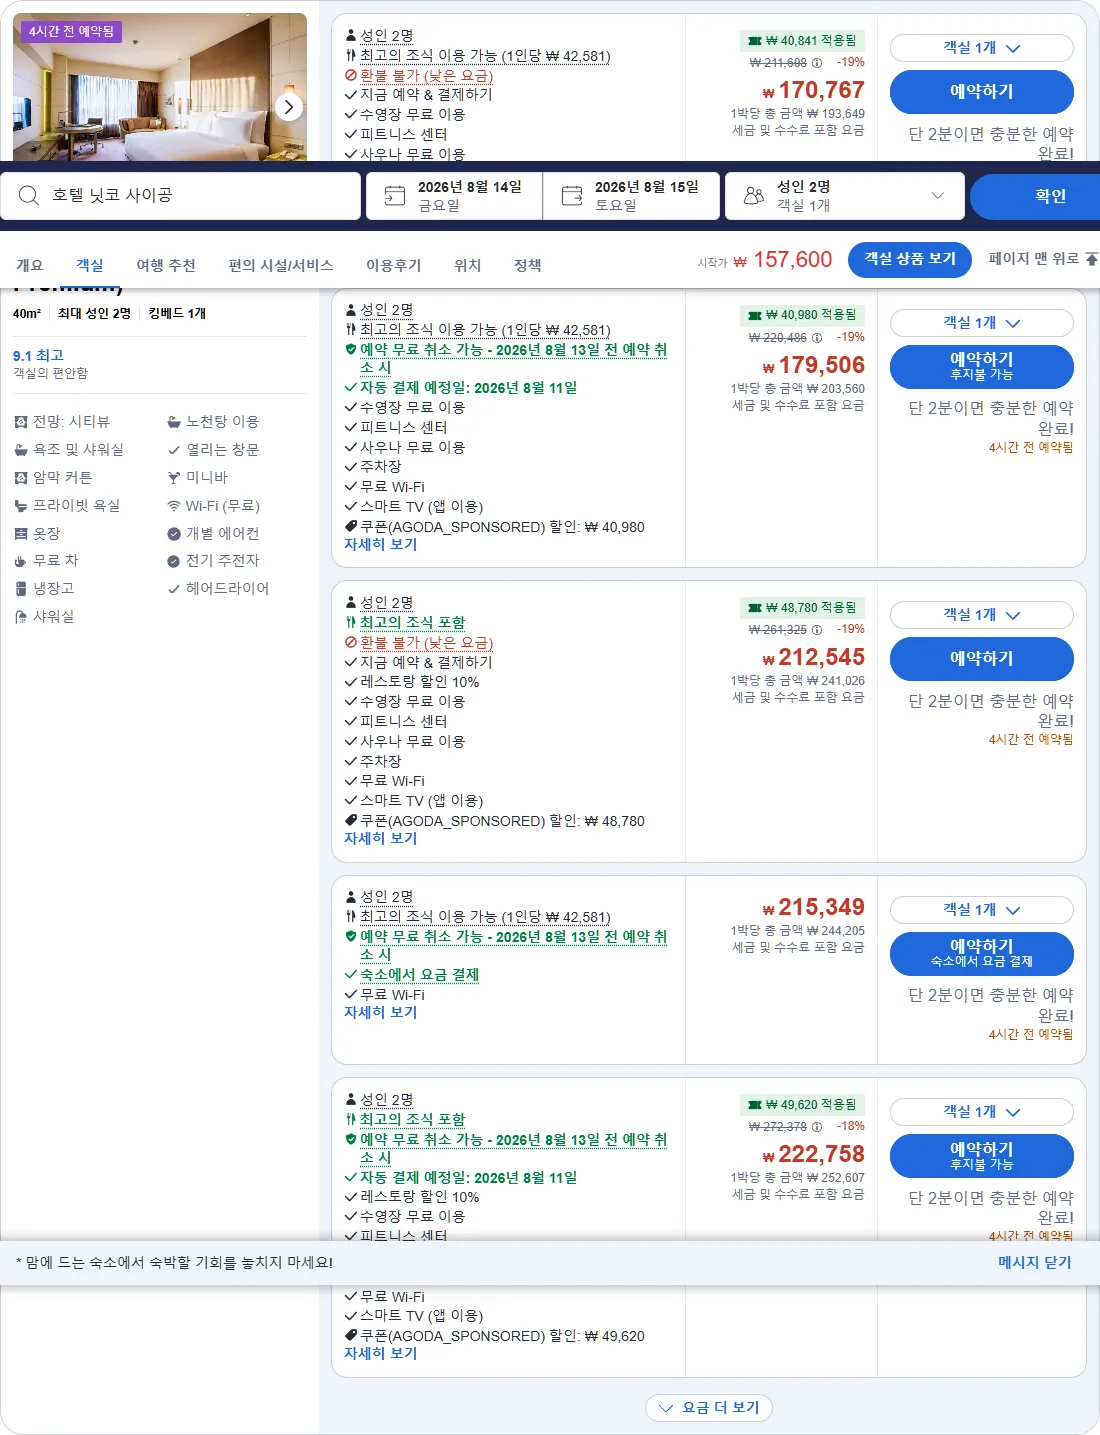Click info icon beside ₩272,378 price
This screenshot has height=1435, width=1100.
point(817,1127)
